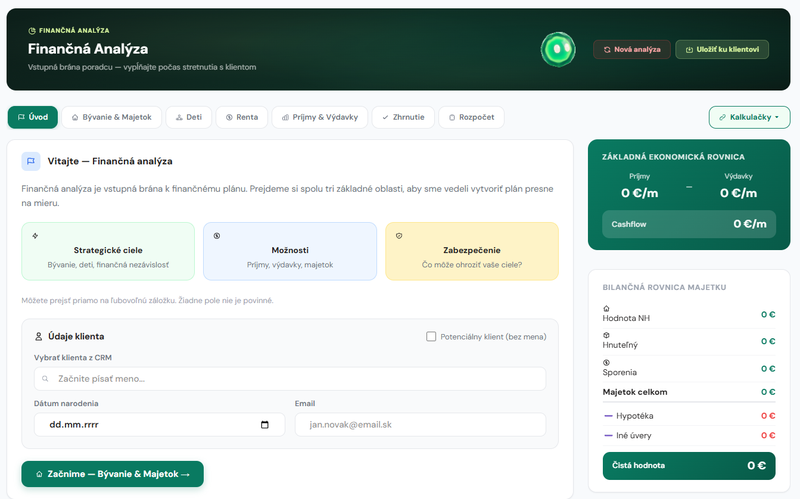Click the Cashflow 0 €/m row

coord(689,224)
